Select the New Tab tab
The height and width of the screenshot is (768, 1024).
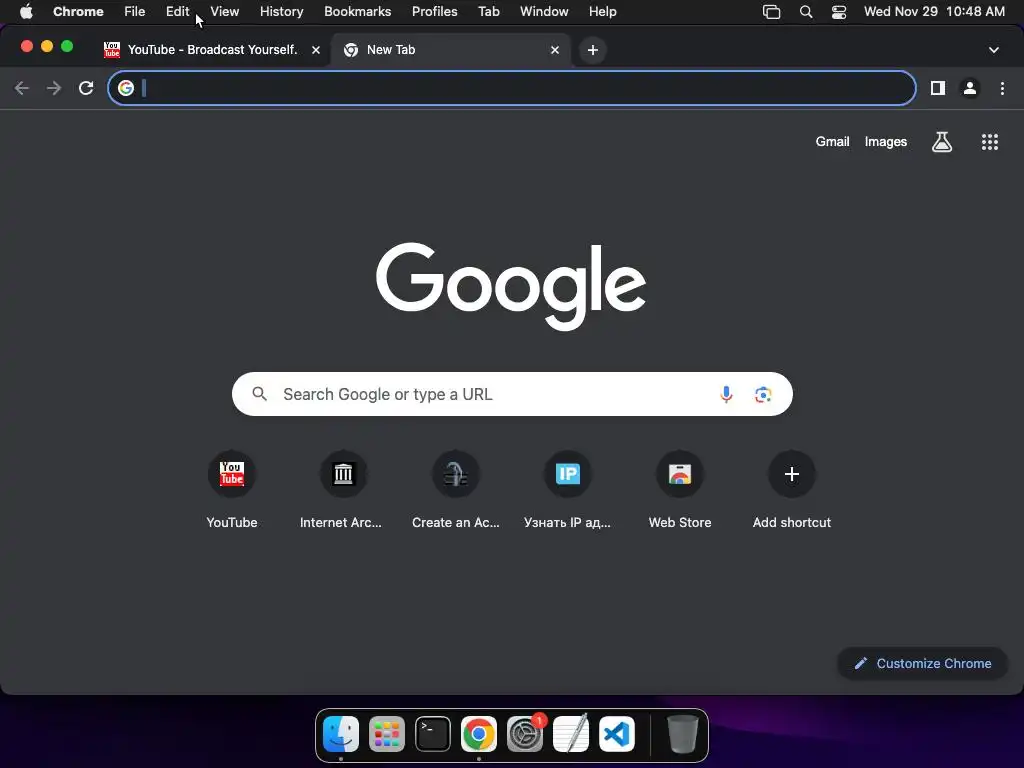451,50
